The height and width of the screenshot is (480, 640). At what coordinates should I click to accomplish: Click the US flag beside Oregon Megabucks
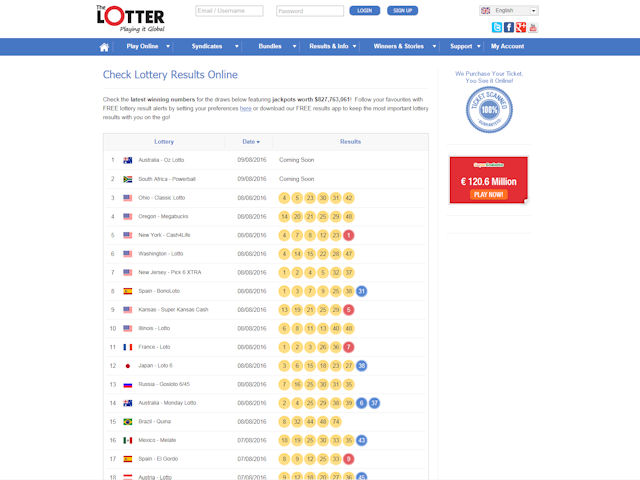128,216
